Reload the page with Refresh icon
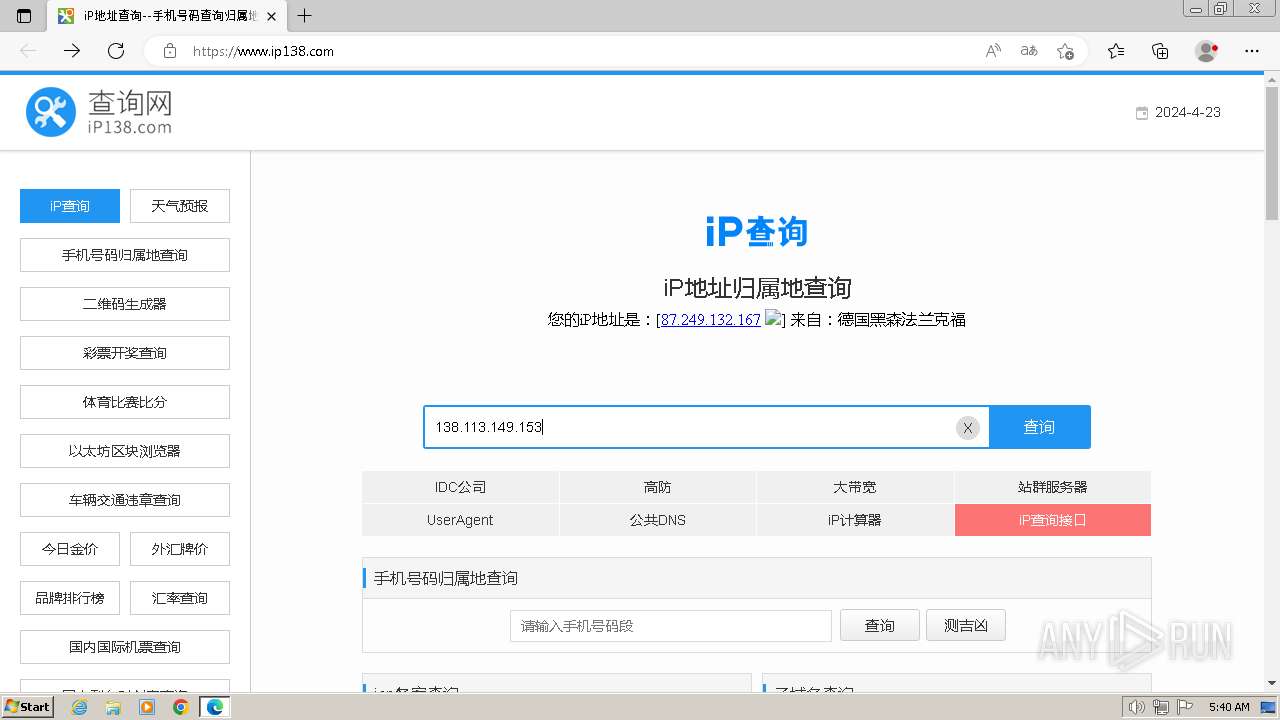 (x=116, y=51)
